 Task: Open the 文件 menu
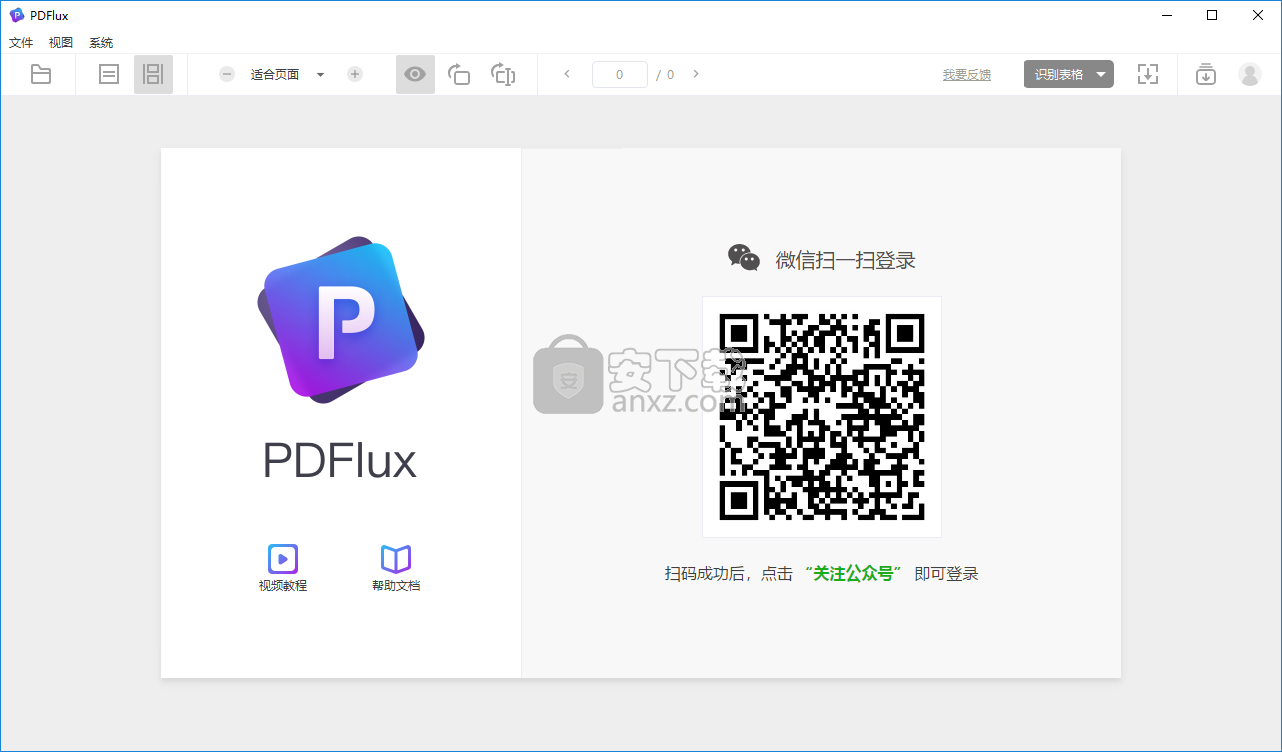(x=21, y=43)
